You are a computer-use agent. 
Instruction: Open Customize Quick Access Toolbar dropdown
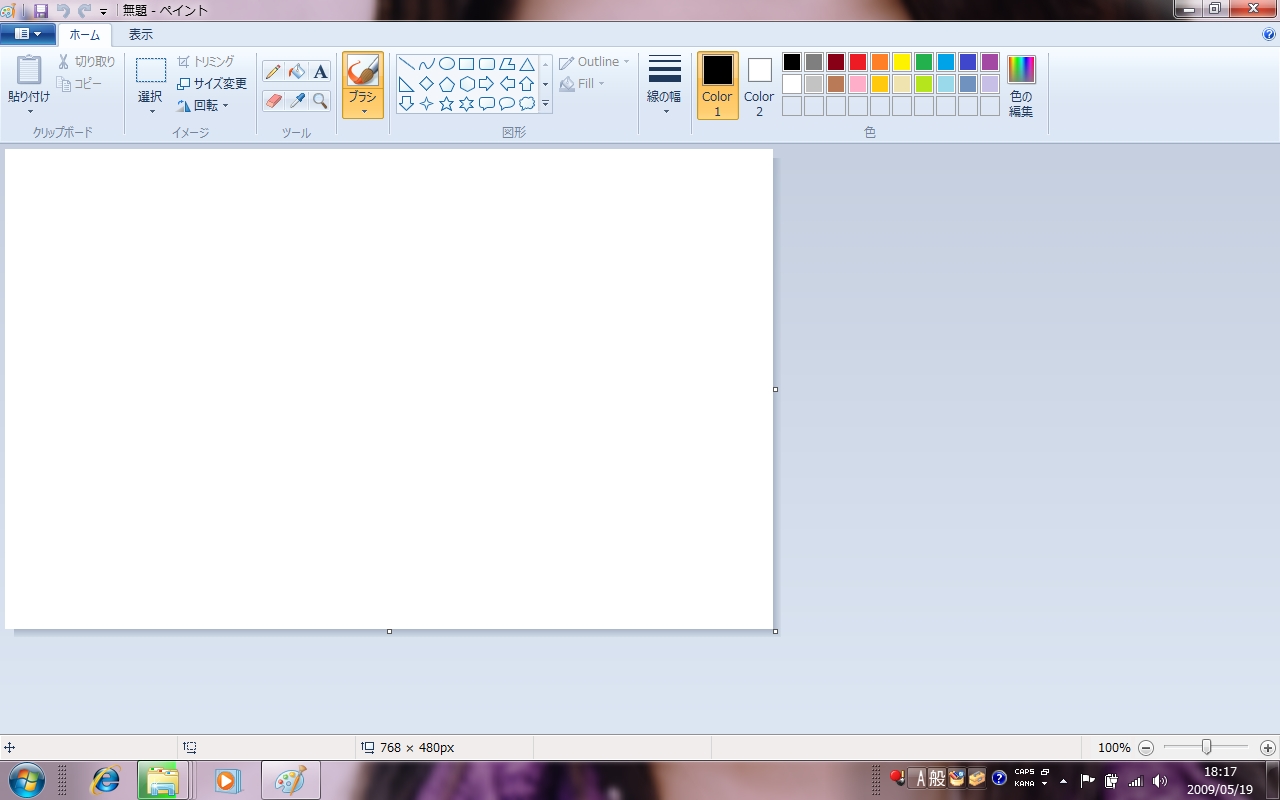[103, 11]
